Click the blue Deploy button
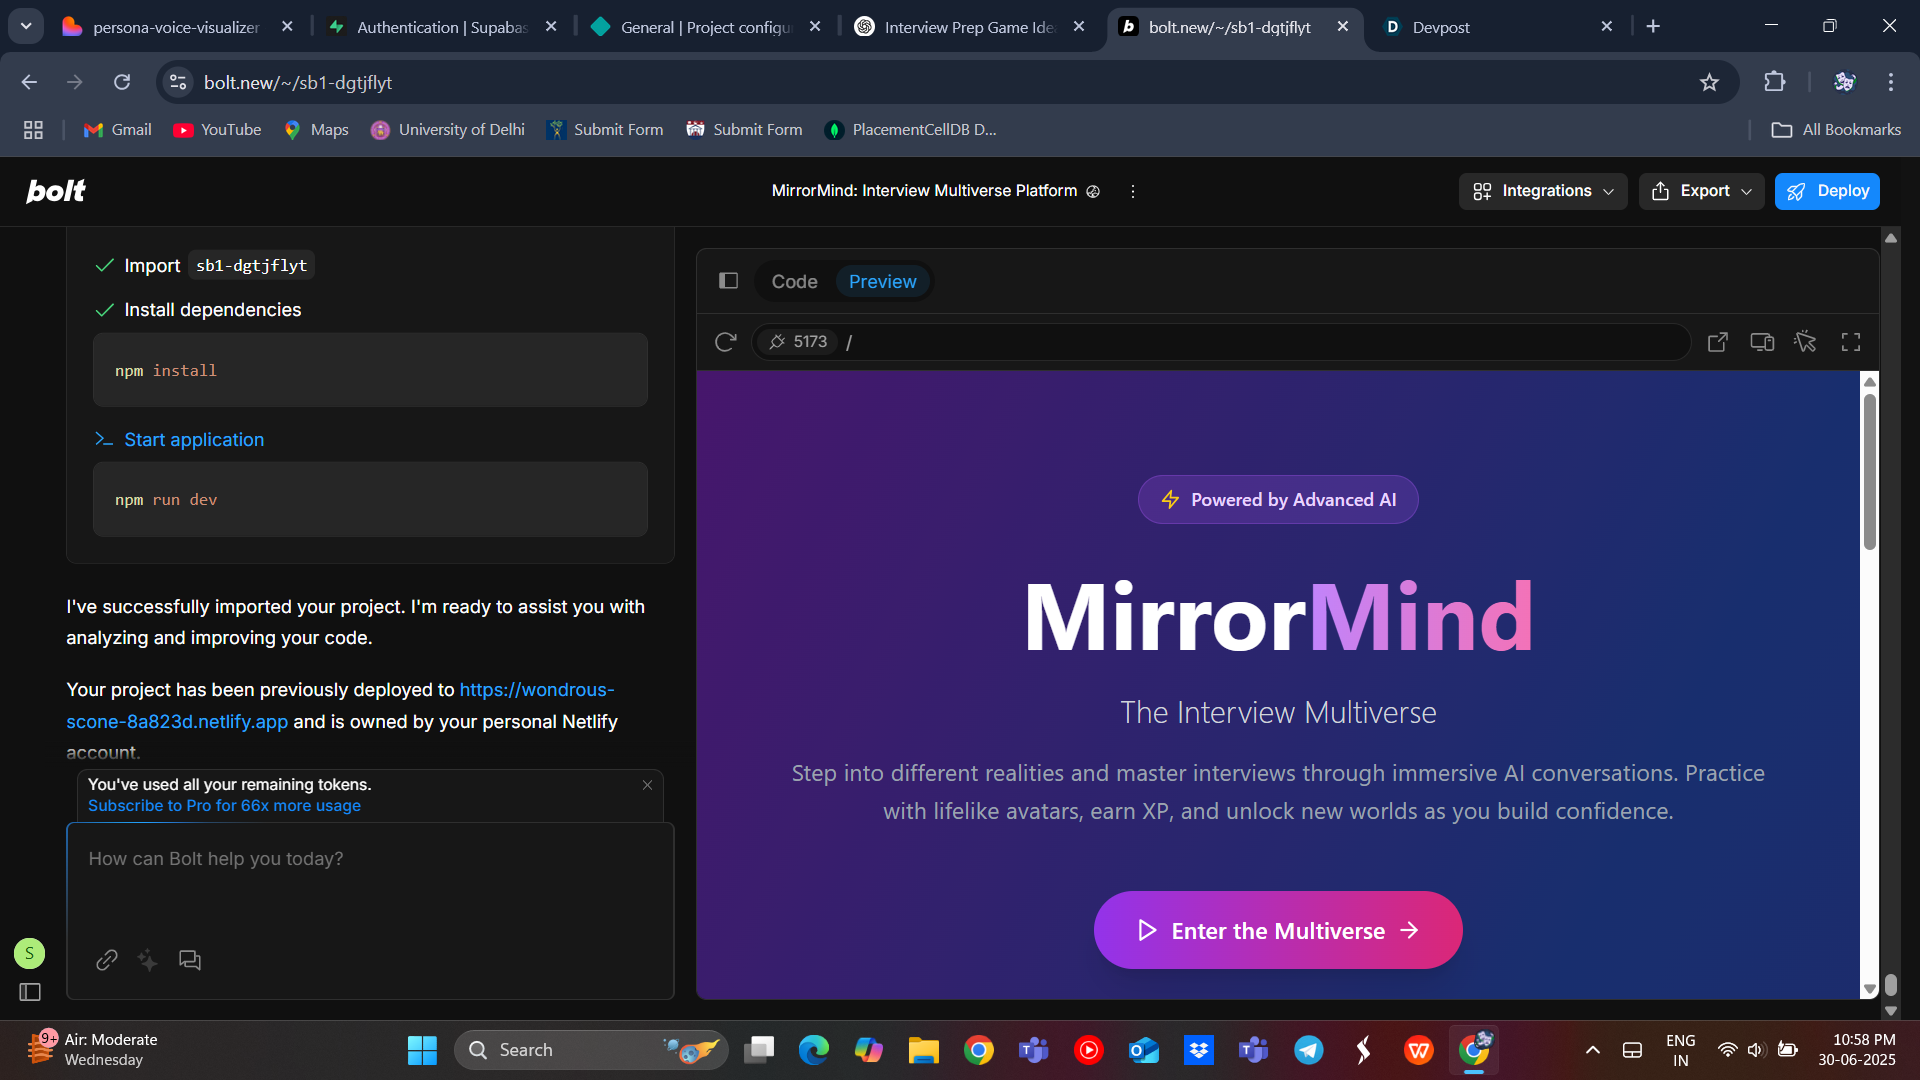This screenshot has height=1080, width=1920. pos(1827,191)
